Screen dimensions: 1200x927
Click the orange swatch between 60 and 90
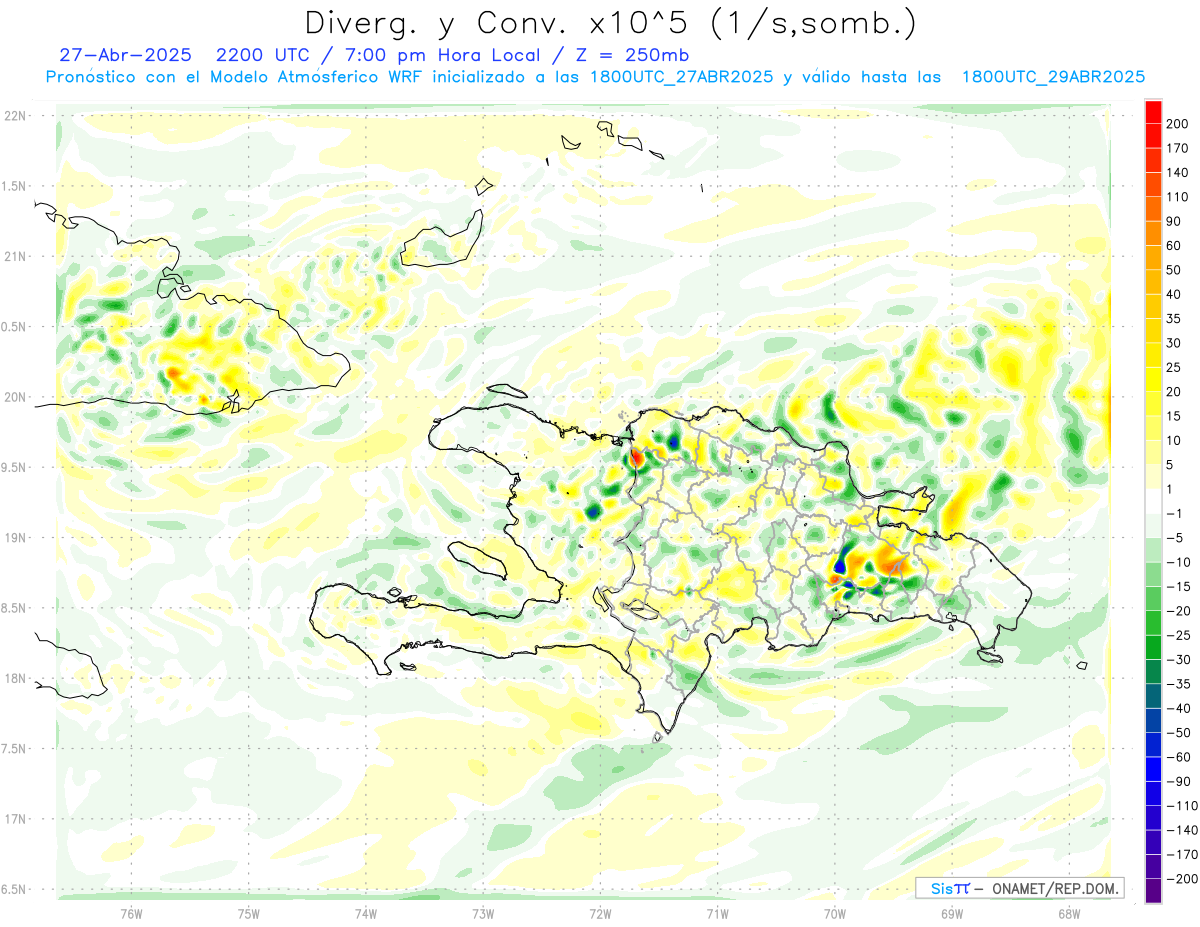[x=1153, y=233]
